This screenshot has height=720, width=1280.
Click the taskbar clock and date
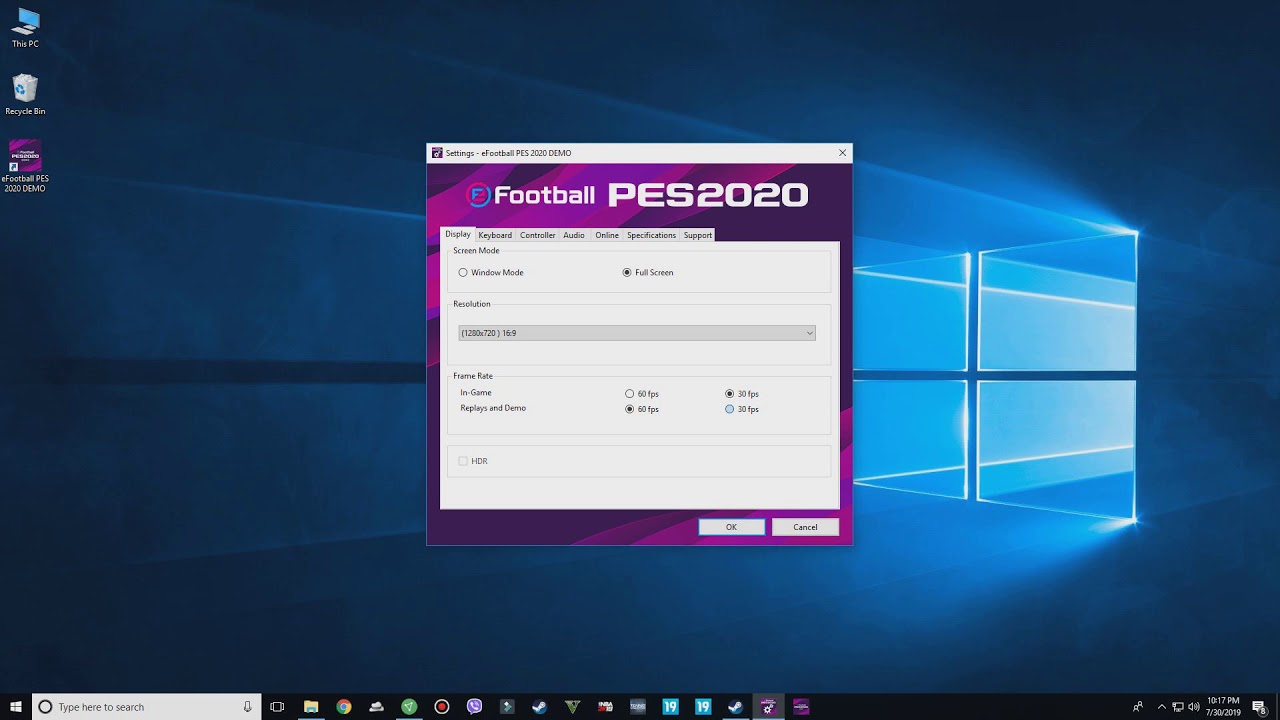tap(1223, 707)
